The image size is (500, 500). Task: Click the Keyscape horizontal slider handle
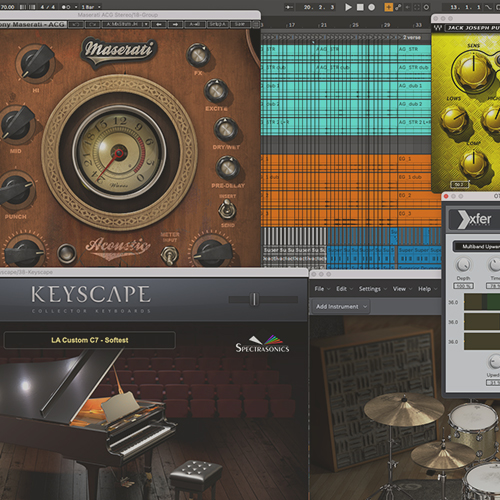(254, 299)
